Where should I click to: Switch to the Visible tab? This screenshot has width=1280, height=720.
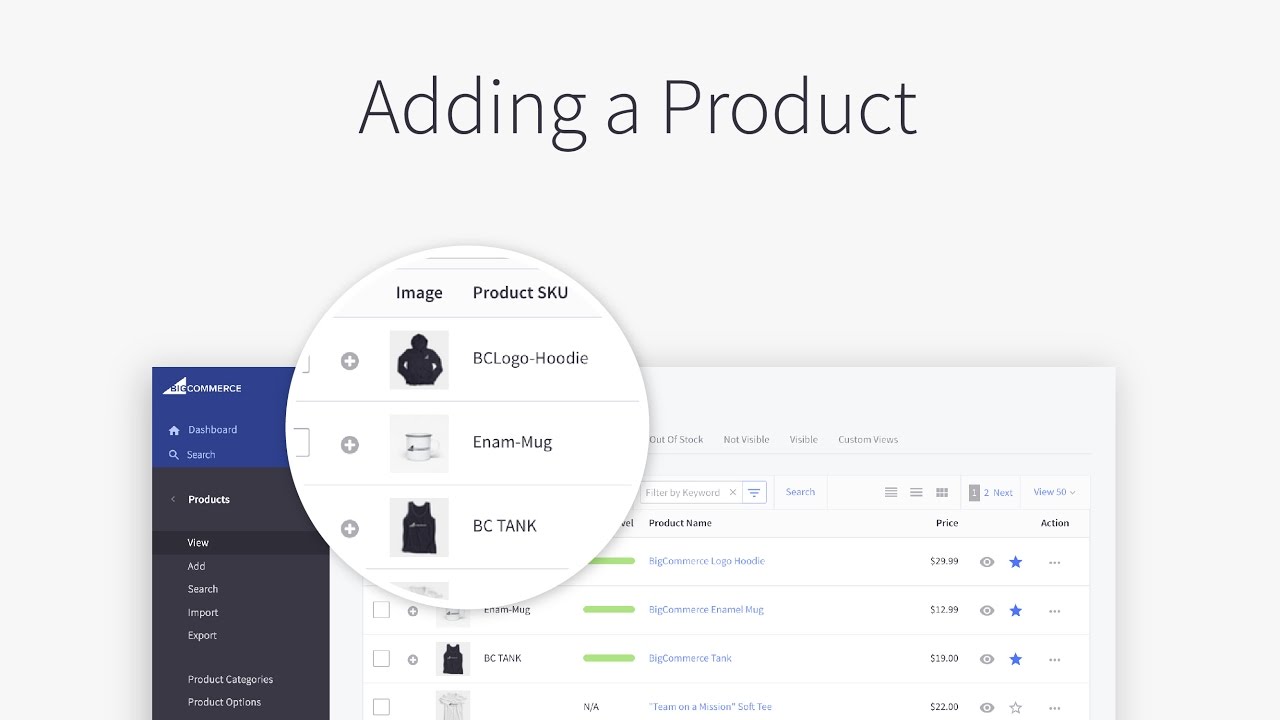[803, 440]
